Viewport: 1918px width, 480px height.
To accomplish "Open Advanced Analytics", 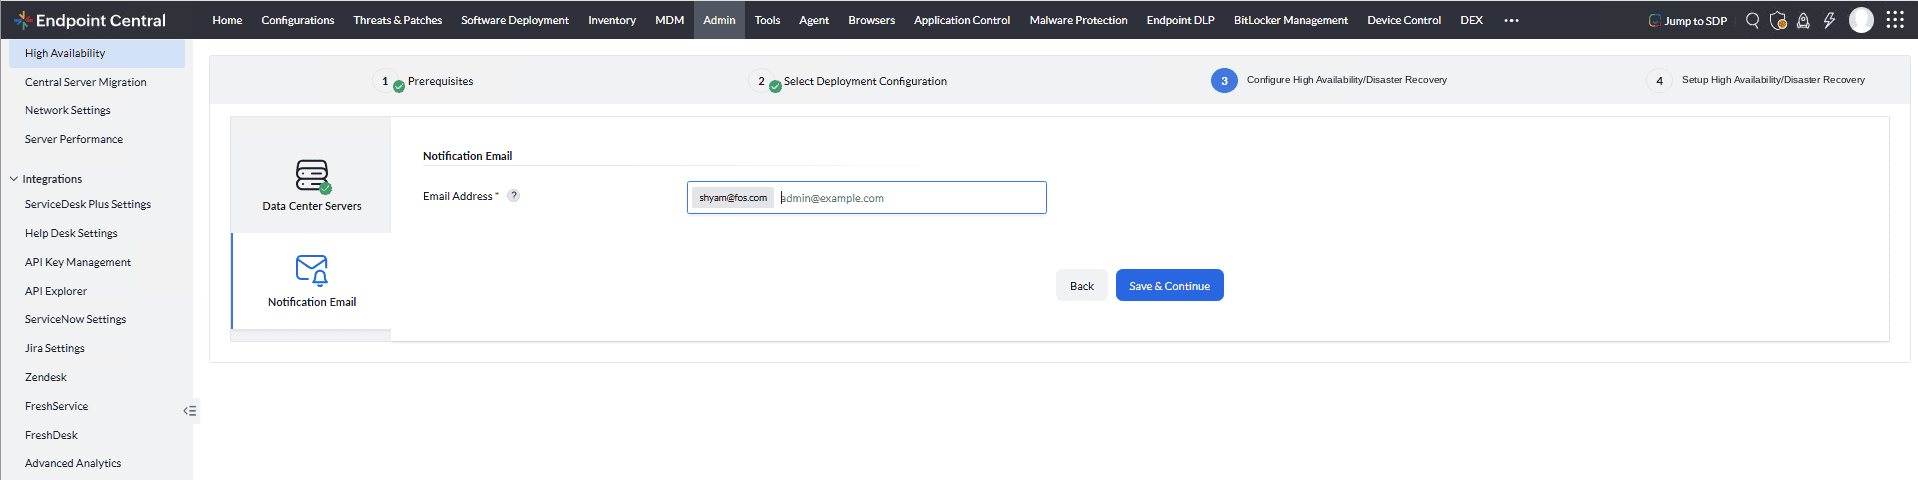I will coord(73,463).
